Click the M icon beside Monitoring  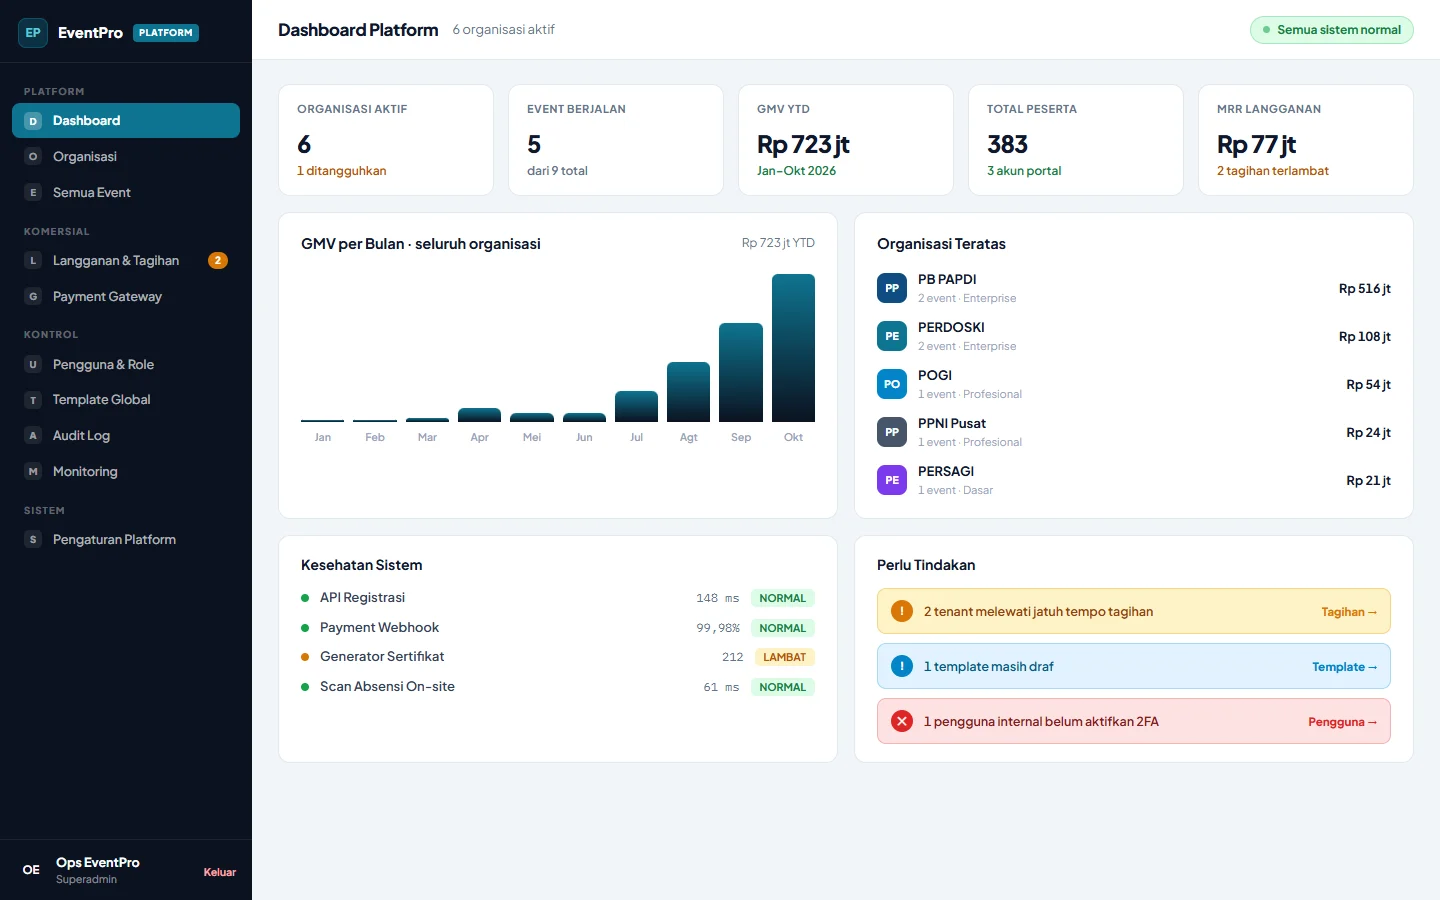33,472
